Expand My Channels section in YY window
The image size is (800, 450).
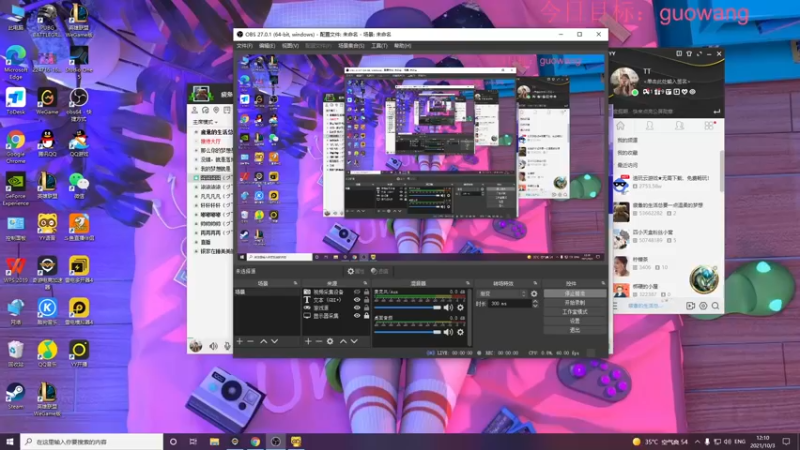coord(628,140)
